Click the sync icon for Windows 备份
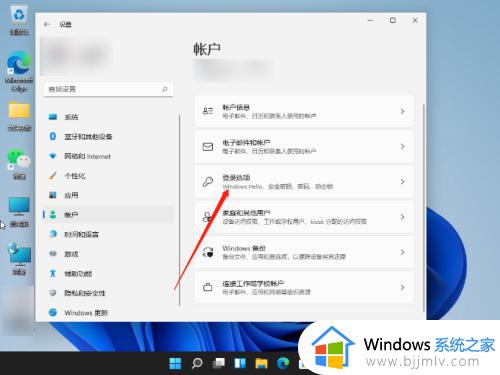This screenshot has height=375, width=500. point(208,252)
